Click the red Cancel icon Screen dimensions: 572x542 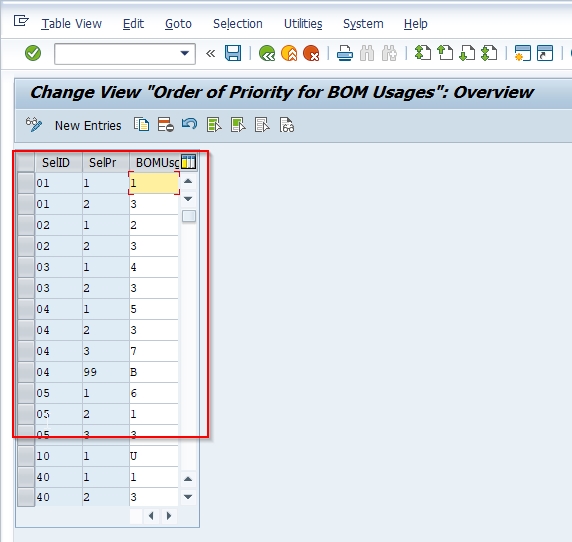[x=312, y=53]
